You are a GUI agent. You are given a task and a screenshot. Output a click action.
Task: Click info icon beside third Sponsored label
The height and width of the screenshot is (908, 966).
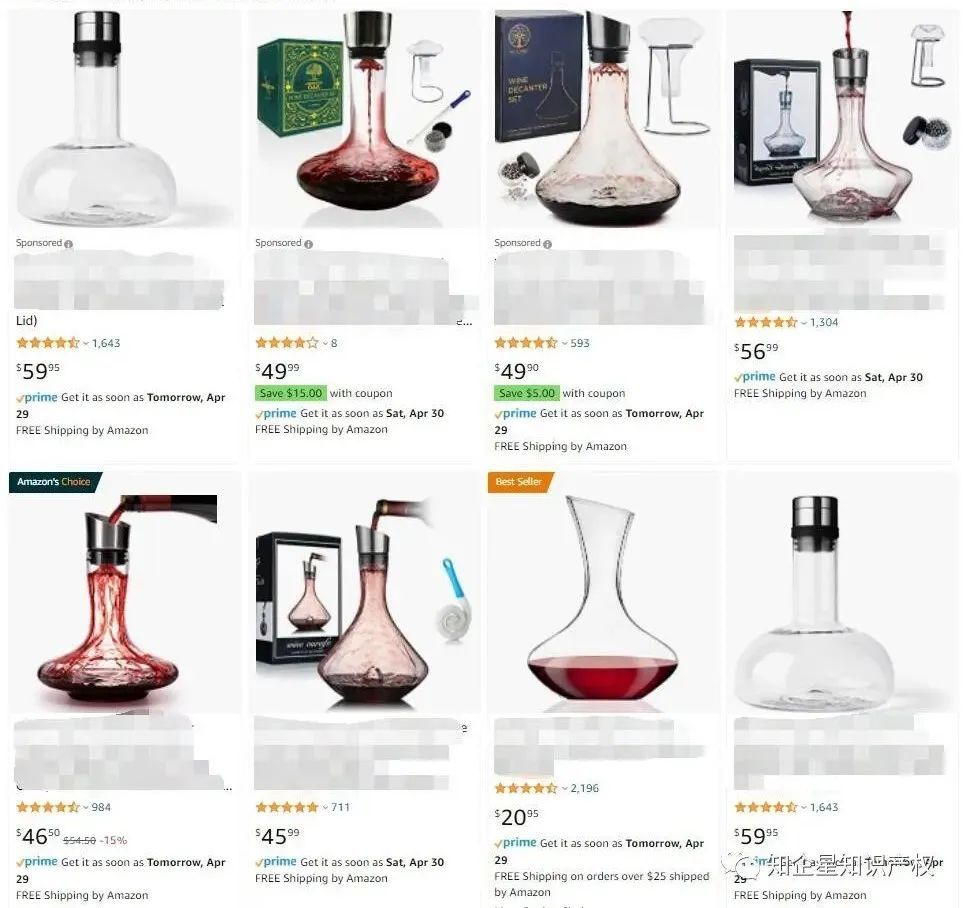(x=547, y=244)
